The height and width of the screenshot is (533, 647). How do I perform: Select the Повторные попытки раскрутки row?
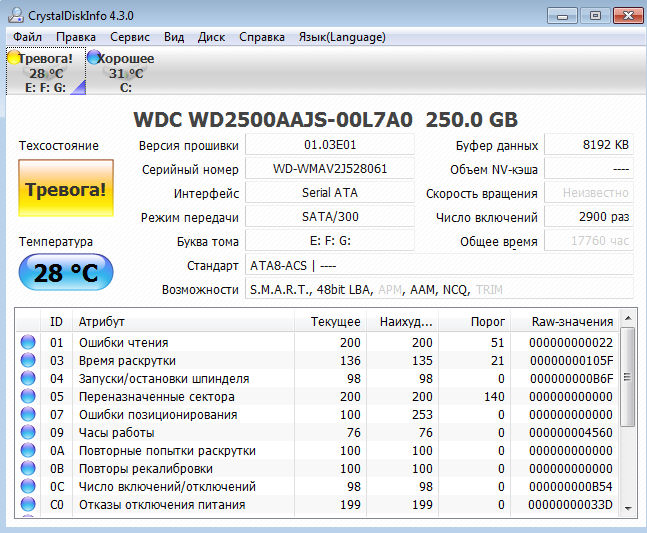pos(317,450)
